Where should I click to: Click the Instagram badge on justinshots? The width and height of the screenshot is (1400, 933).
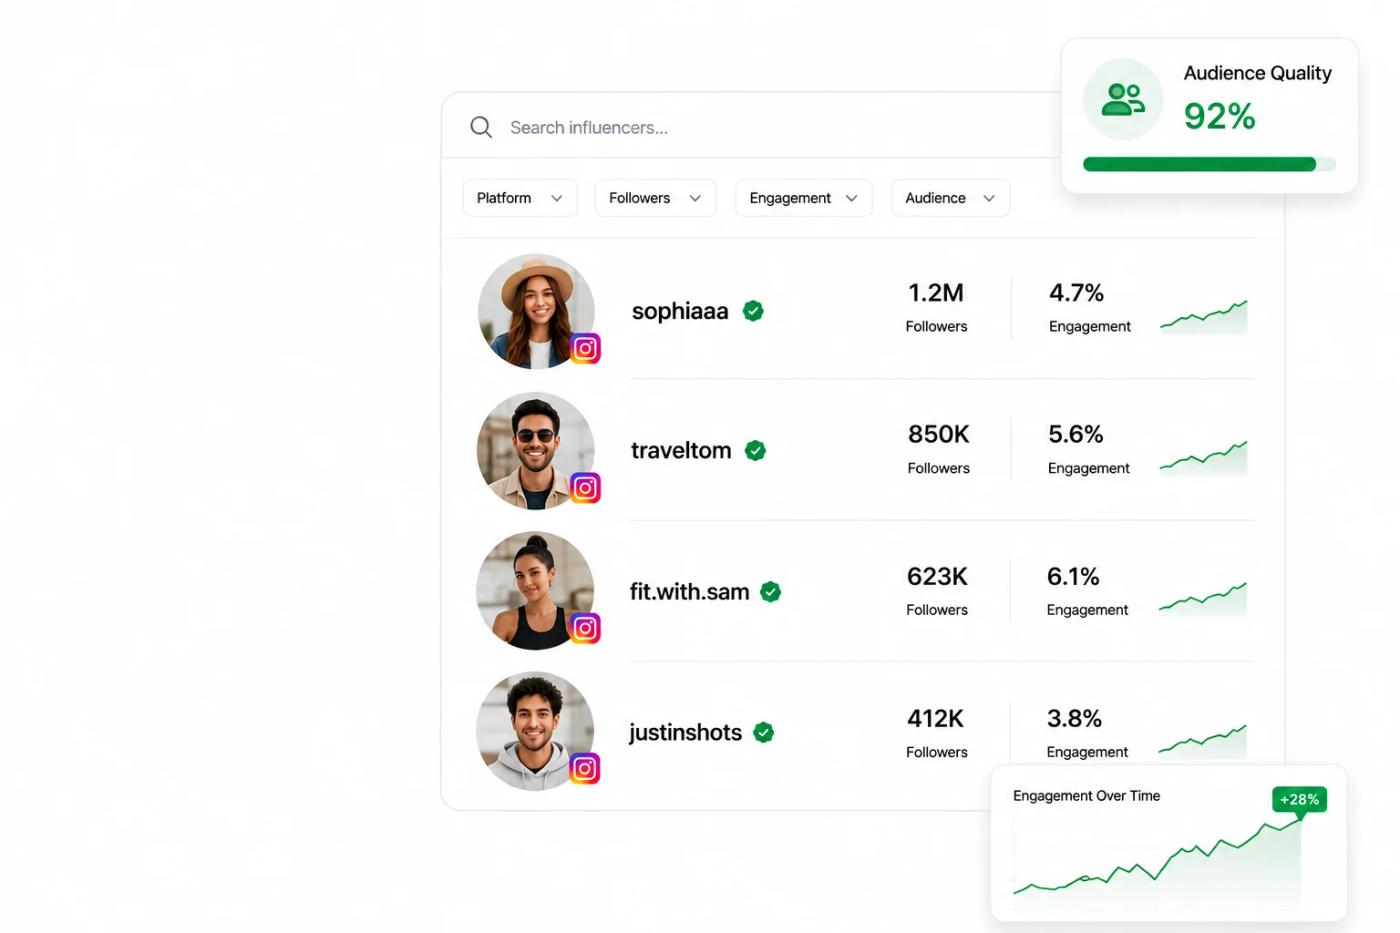tap(585, 768)
